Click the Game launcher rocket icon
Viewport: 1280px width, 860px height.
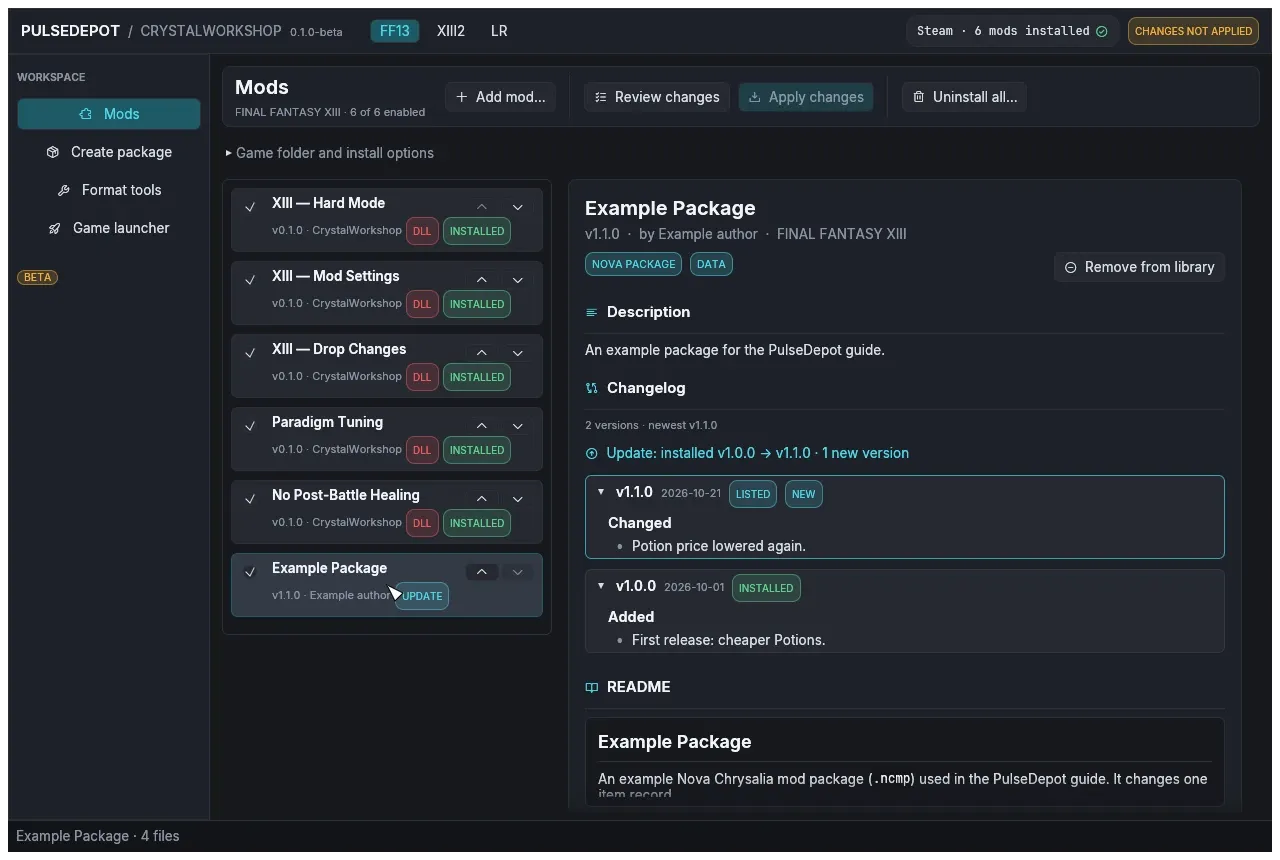coord(55,228)
